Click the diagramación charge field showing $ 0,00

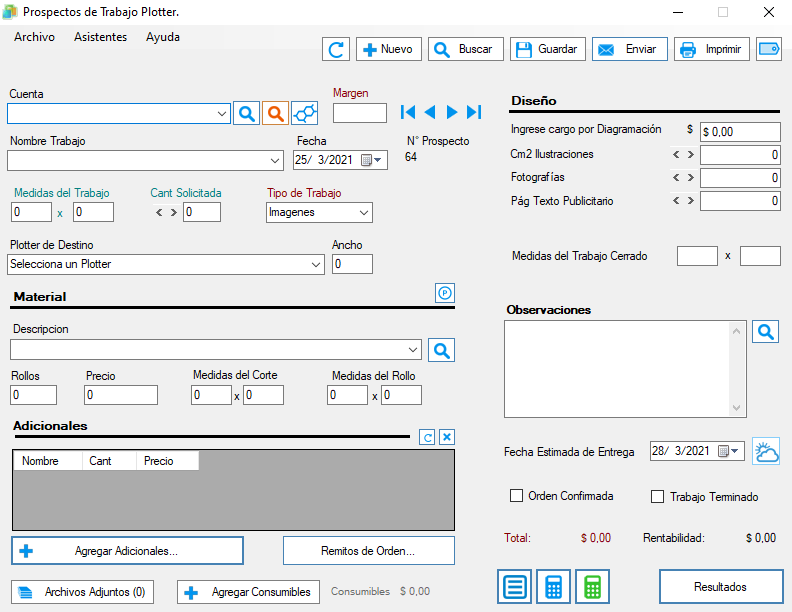click(740, 132)
